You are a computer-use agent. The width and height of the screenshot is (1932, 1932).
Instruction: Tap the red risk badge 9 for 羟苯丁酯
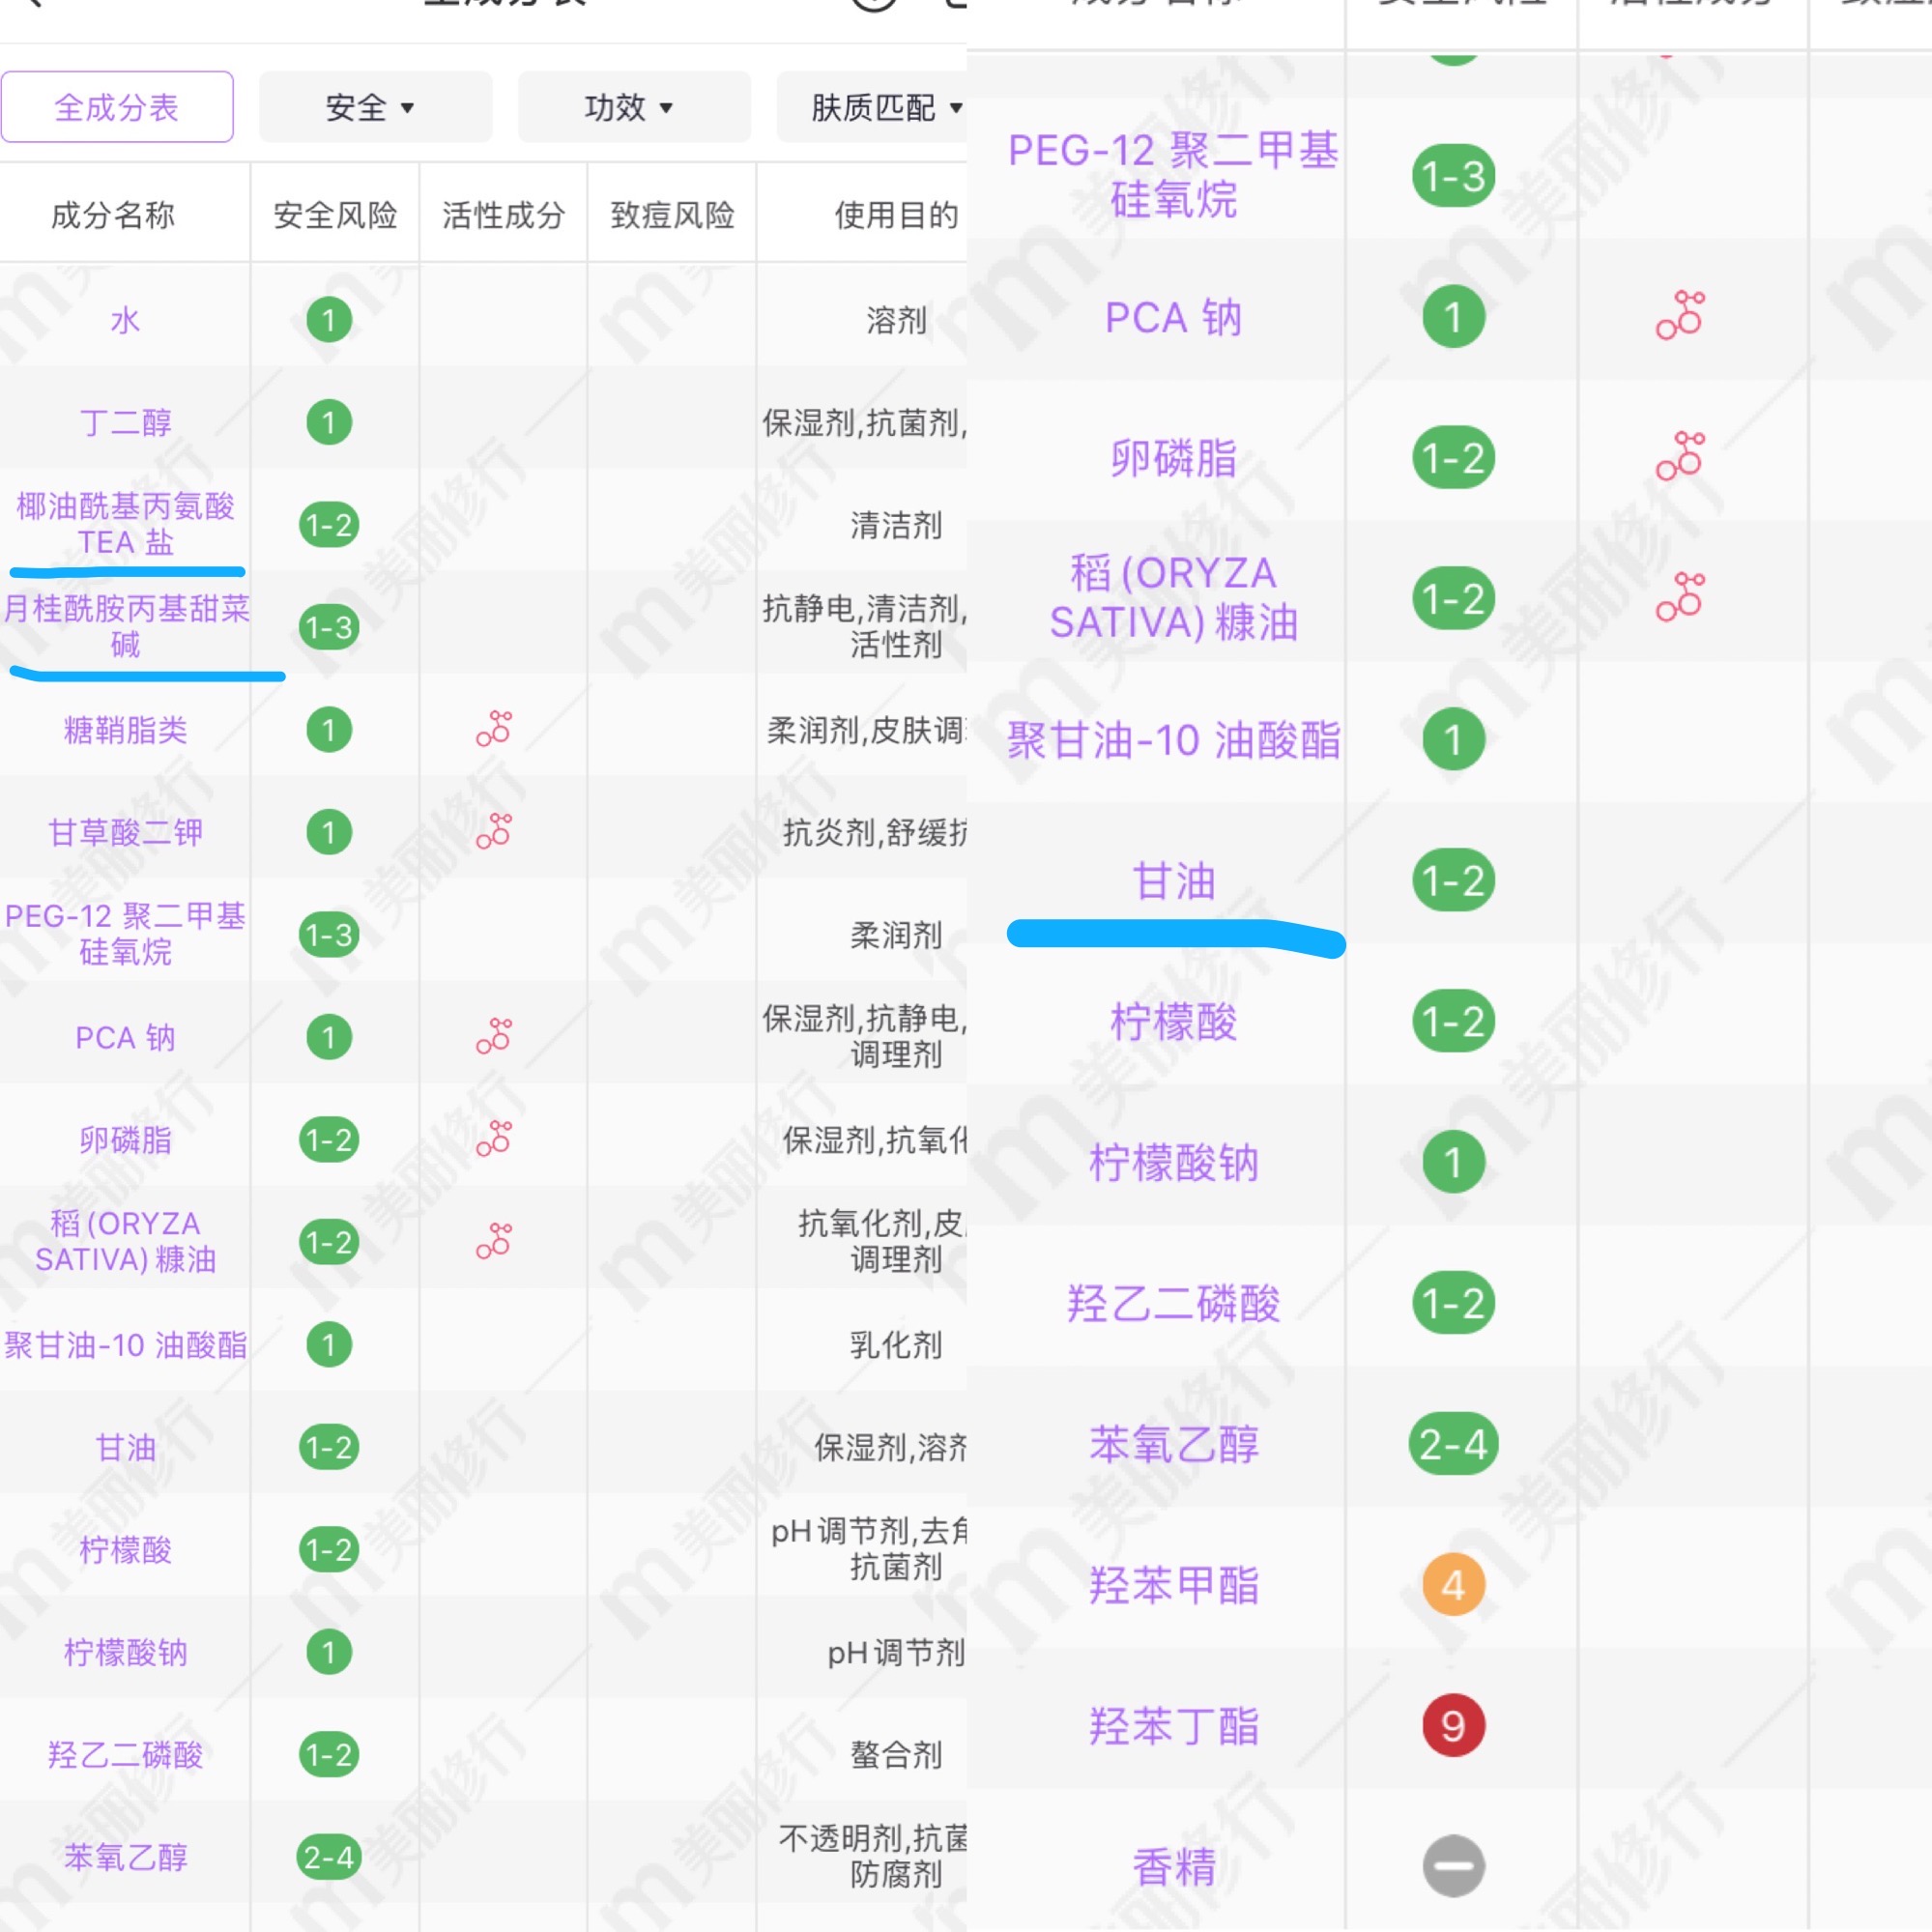(x=1453, y=1726)
